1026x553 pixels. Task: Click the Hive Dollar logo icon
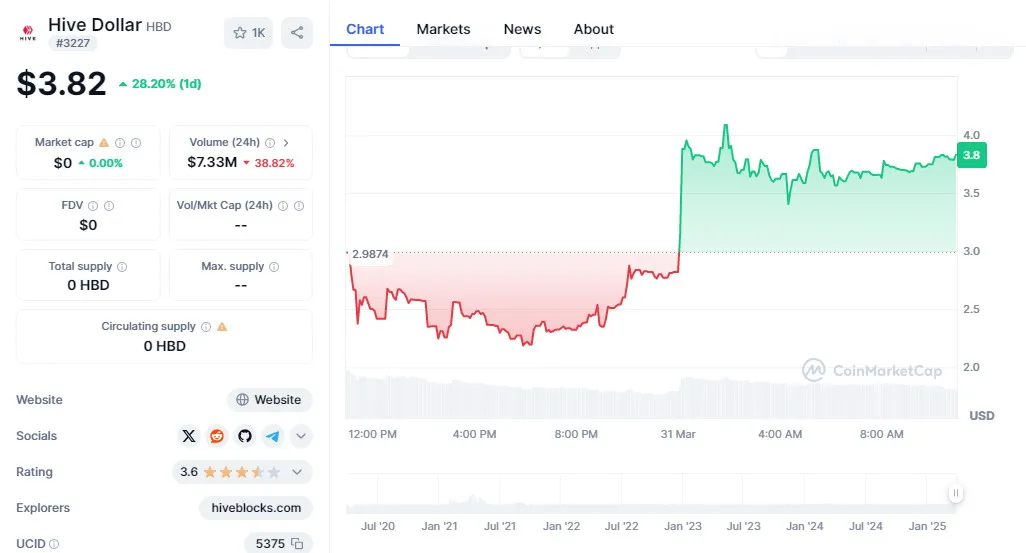[x=27, y=33]
